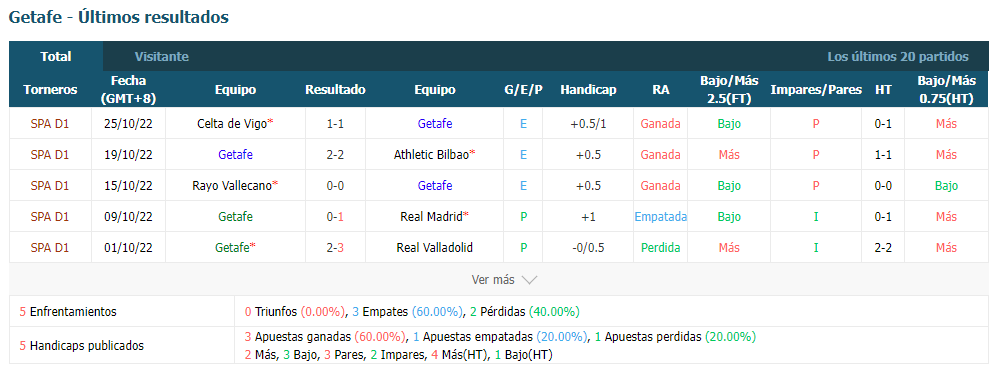Click the Impares/Pares column header

(816, 90)
